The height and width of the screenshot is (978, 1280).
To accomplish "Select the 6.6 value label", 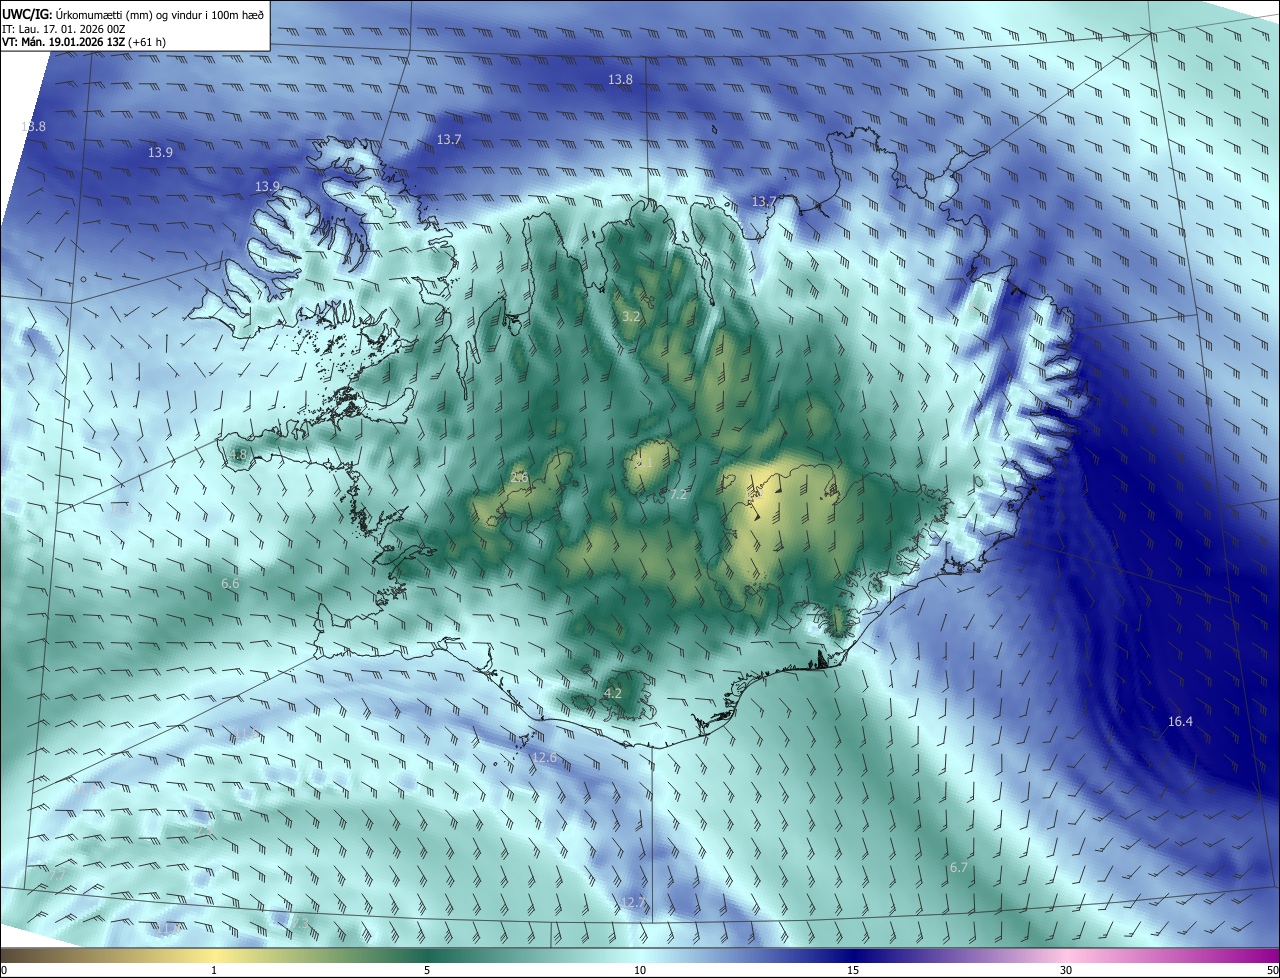I will click(230, 583).
